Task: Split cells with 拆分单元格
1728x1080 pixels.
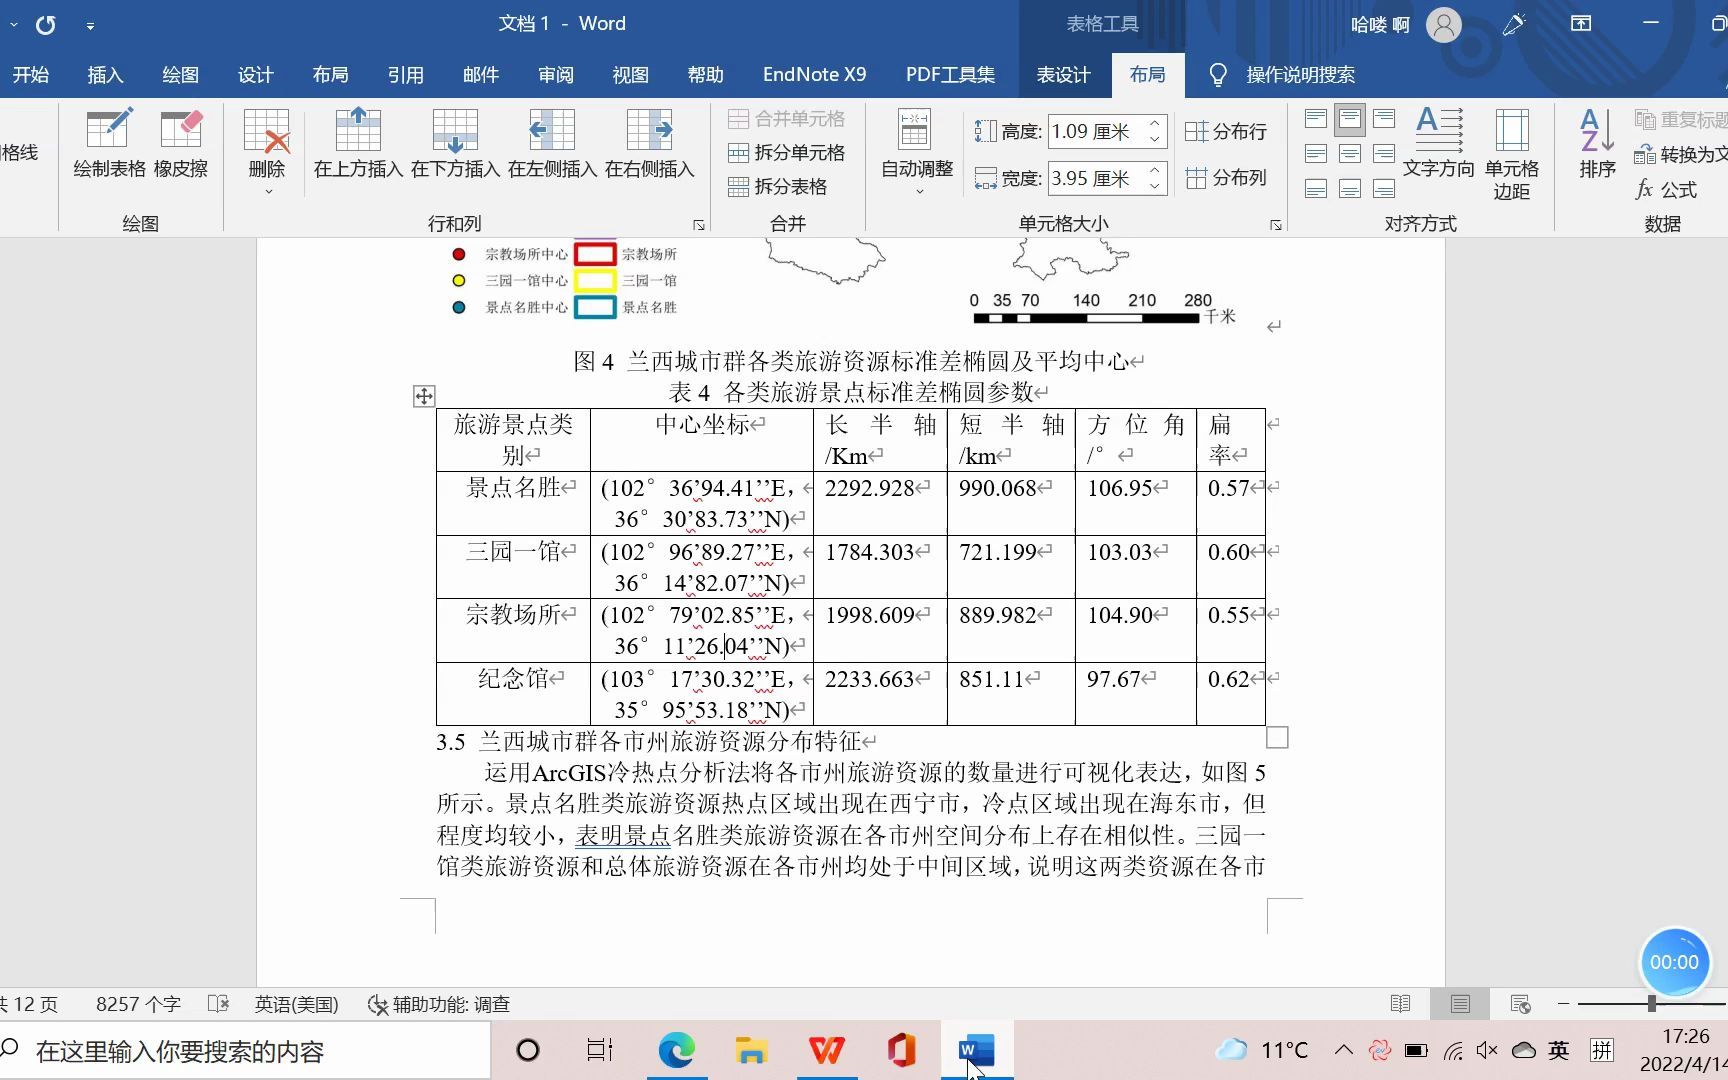Action: [x=788, y=153]
